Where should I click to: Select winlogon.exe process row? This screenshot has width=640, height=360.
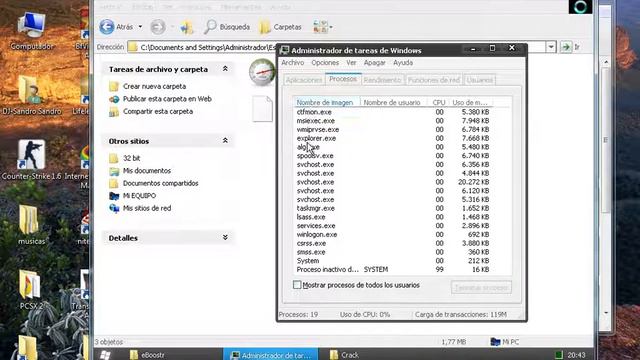(393, 235)
